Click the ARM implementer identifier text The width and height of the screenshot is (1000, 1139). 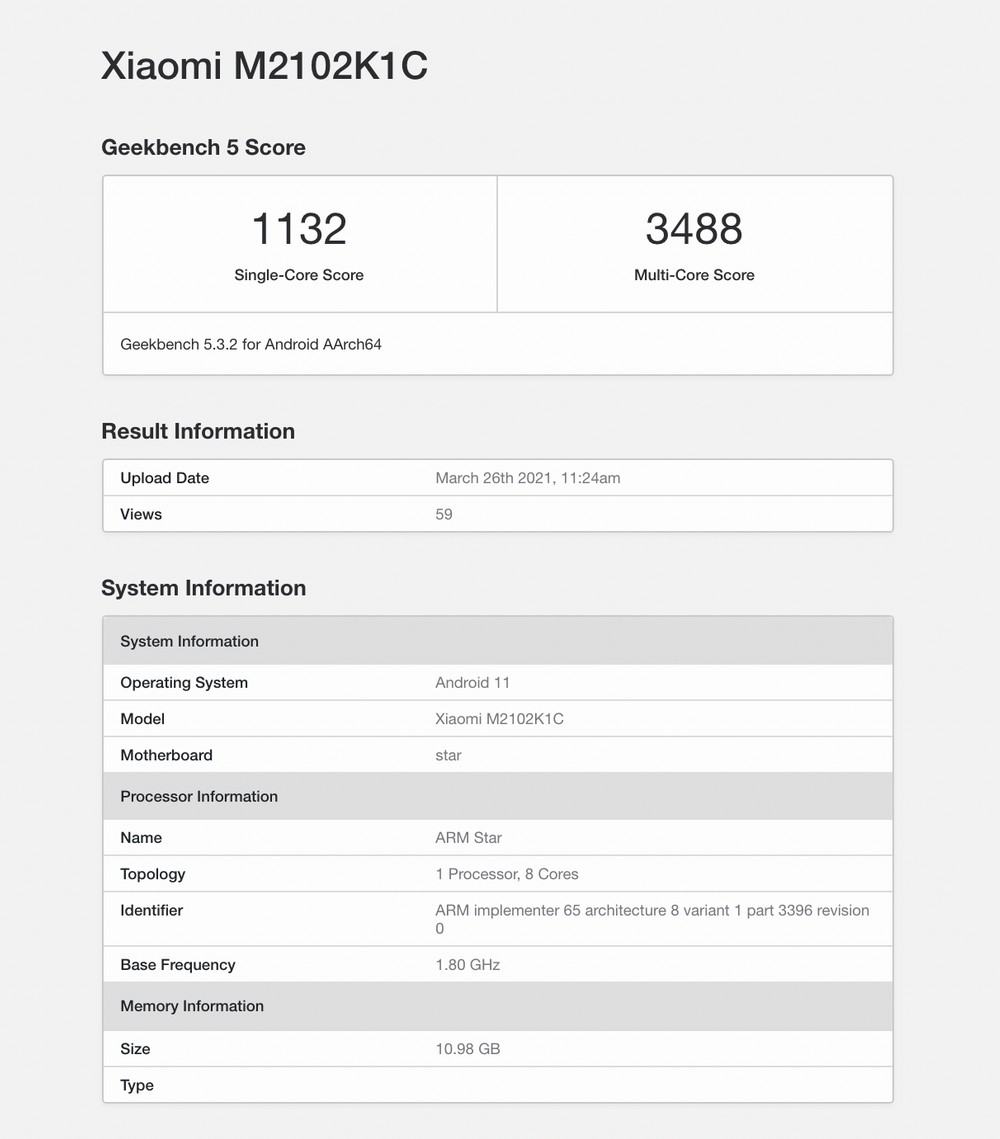click(x=651, y=910)
